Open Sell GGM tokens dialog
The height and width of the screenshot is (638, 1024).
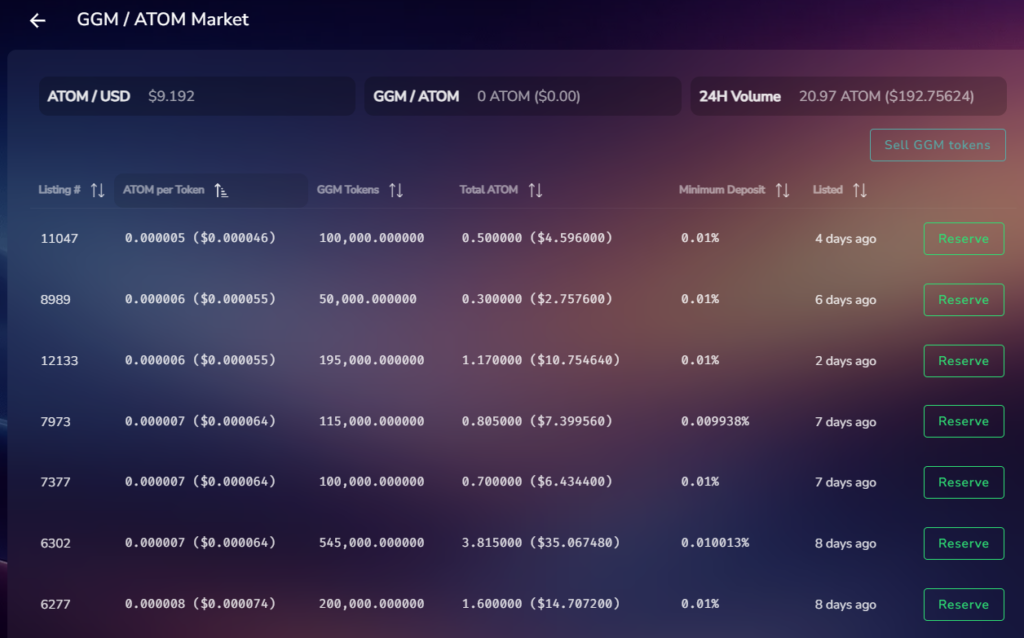coord(937,145)
